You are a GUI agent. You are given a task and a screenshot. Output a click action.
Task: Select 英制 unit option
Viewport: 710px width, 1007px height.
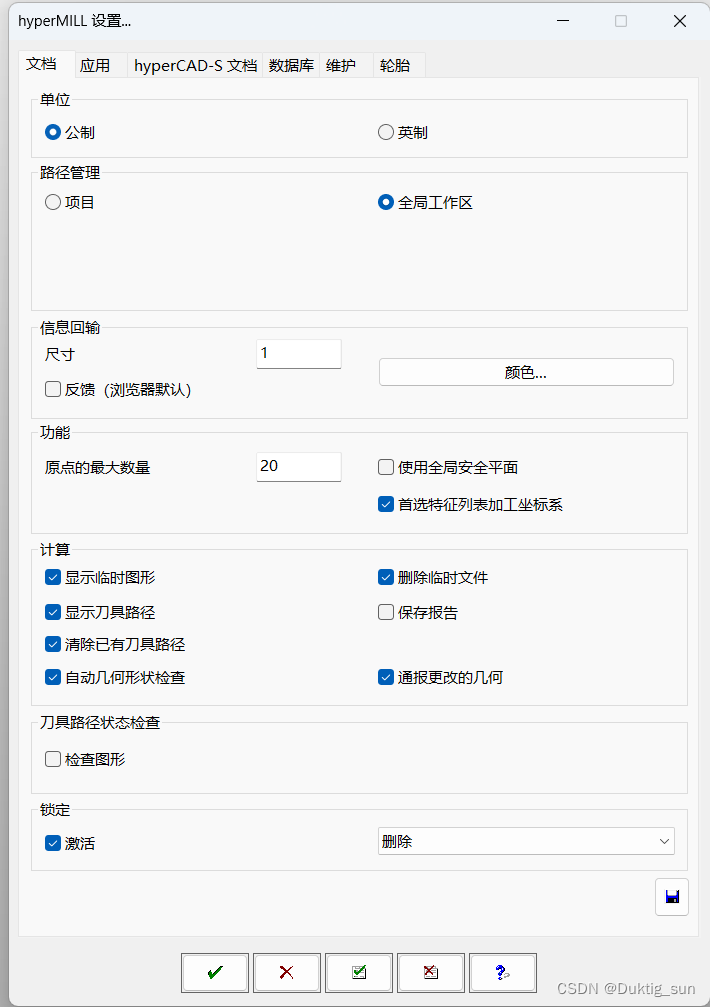click(x=385, y=131)
